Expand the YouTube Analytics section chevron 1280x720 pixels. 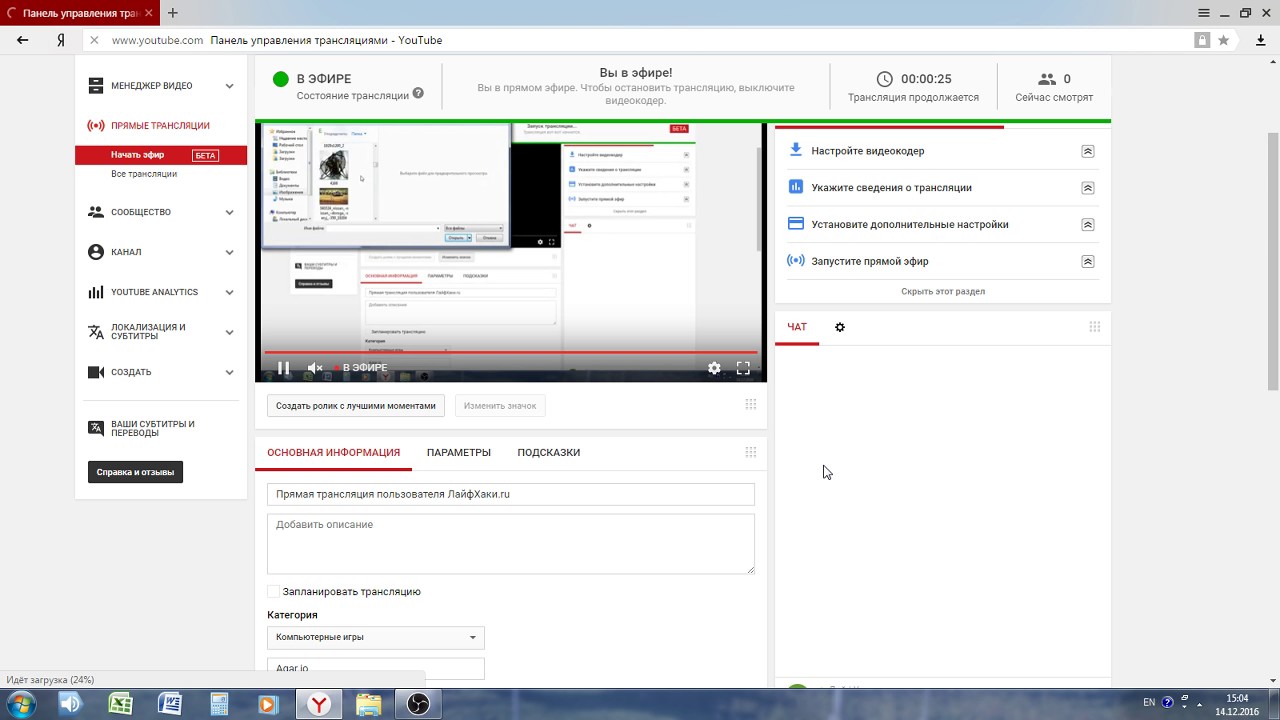[229, 292]
